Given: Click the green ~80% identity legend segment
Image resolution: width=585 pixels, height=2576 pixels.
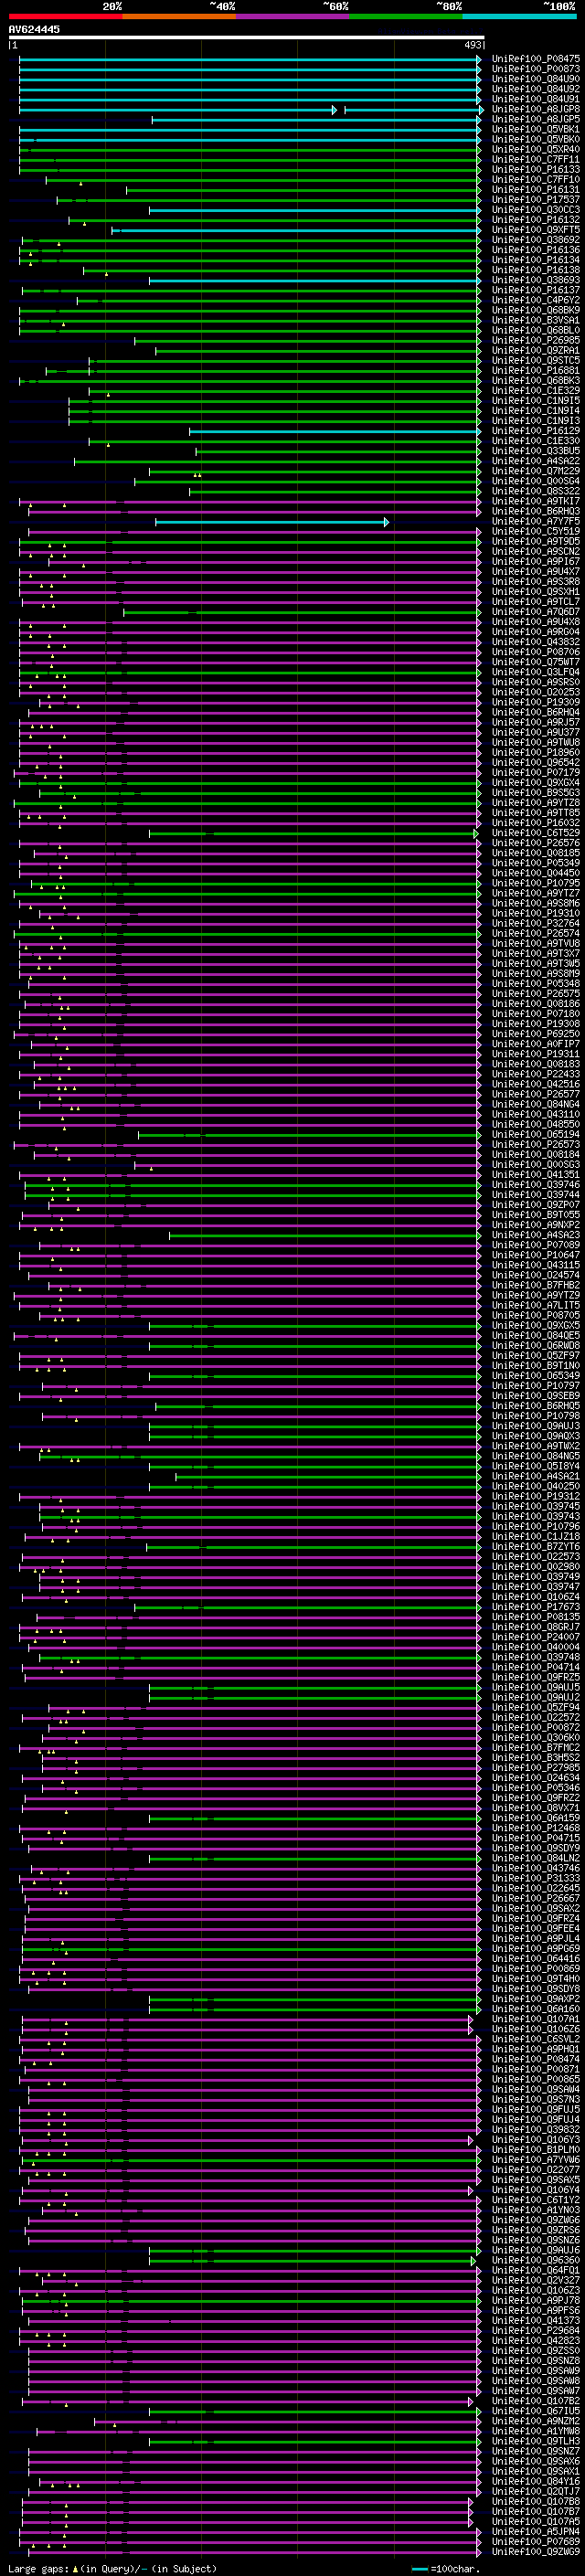Looking at the screenshot, I should [x=405, y=16].
